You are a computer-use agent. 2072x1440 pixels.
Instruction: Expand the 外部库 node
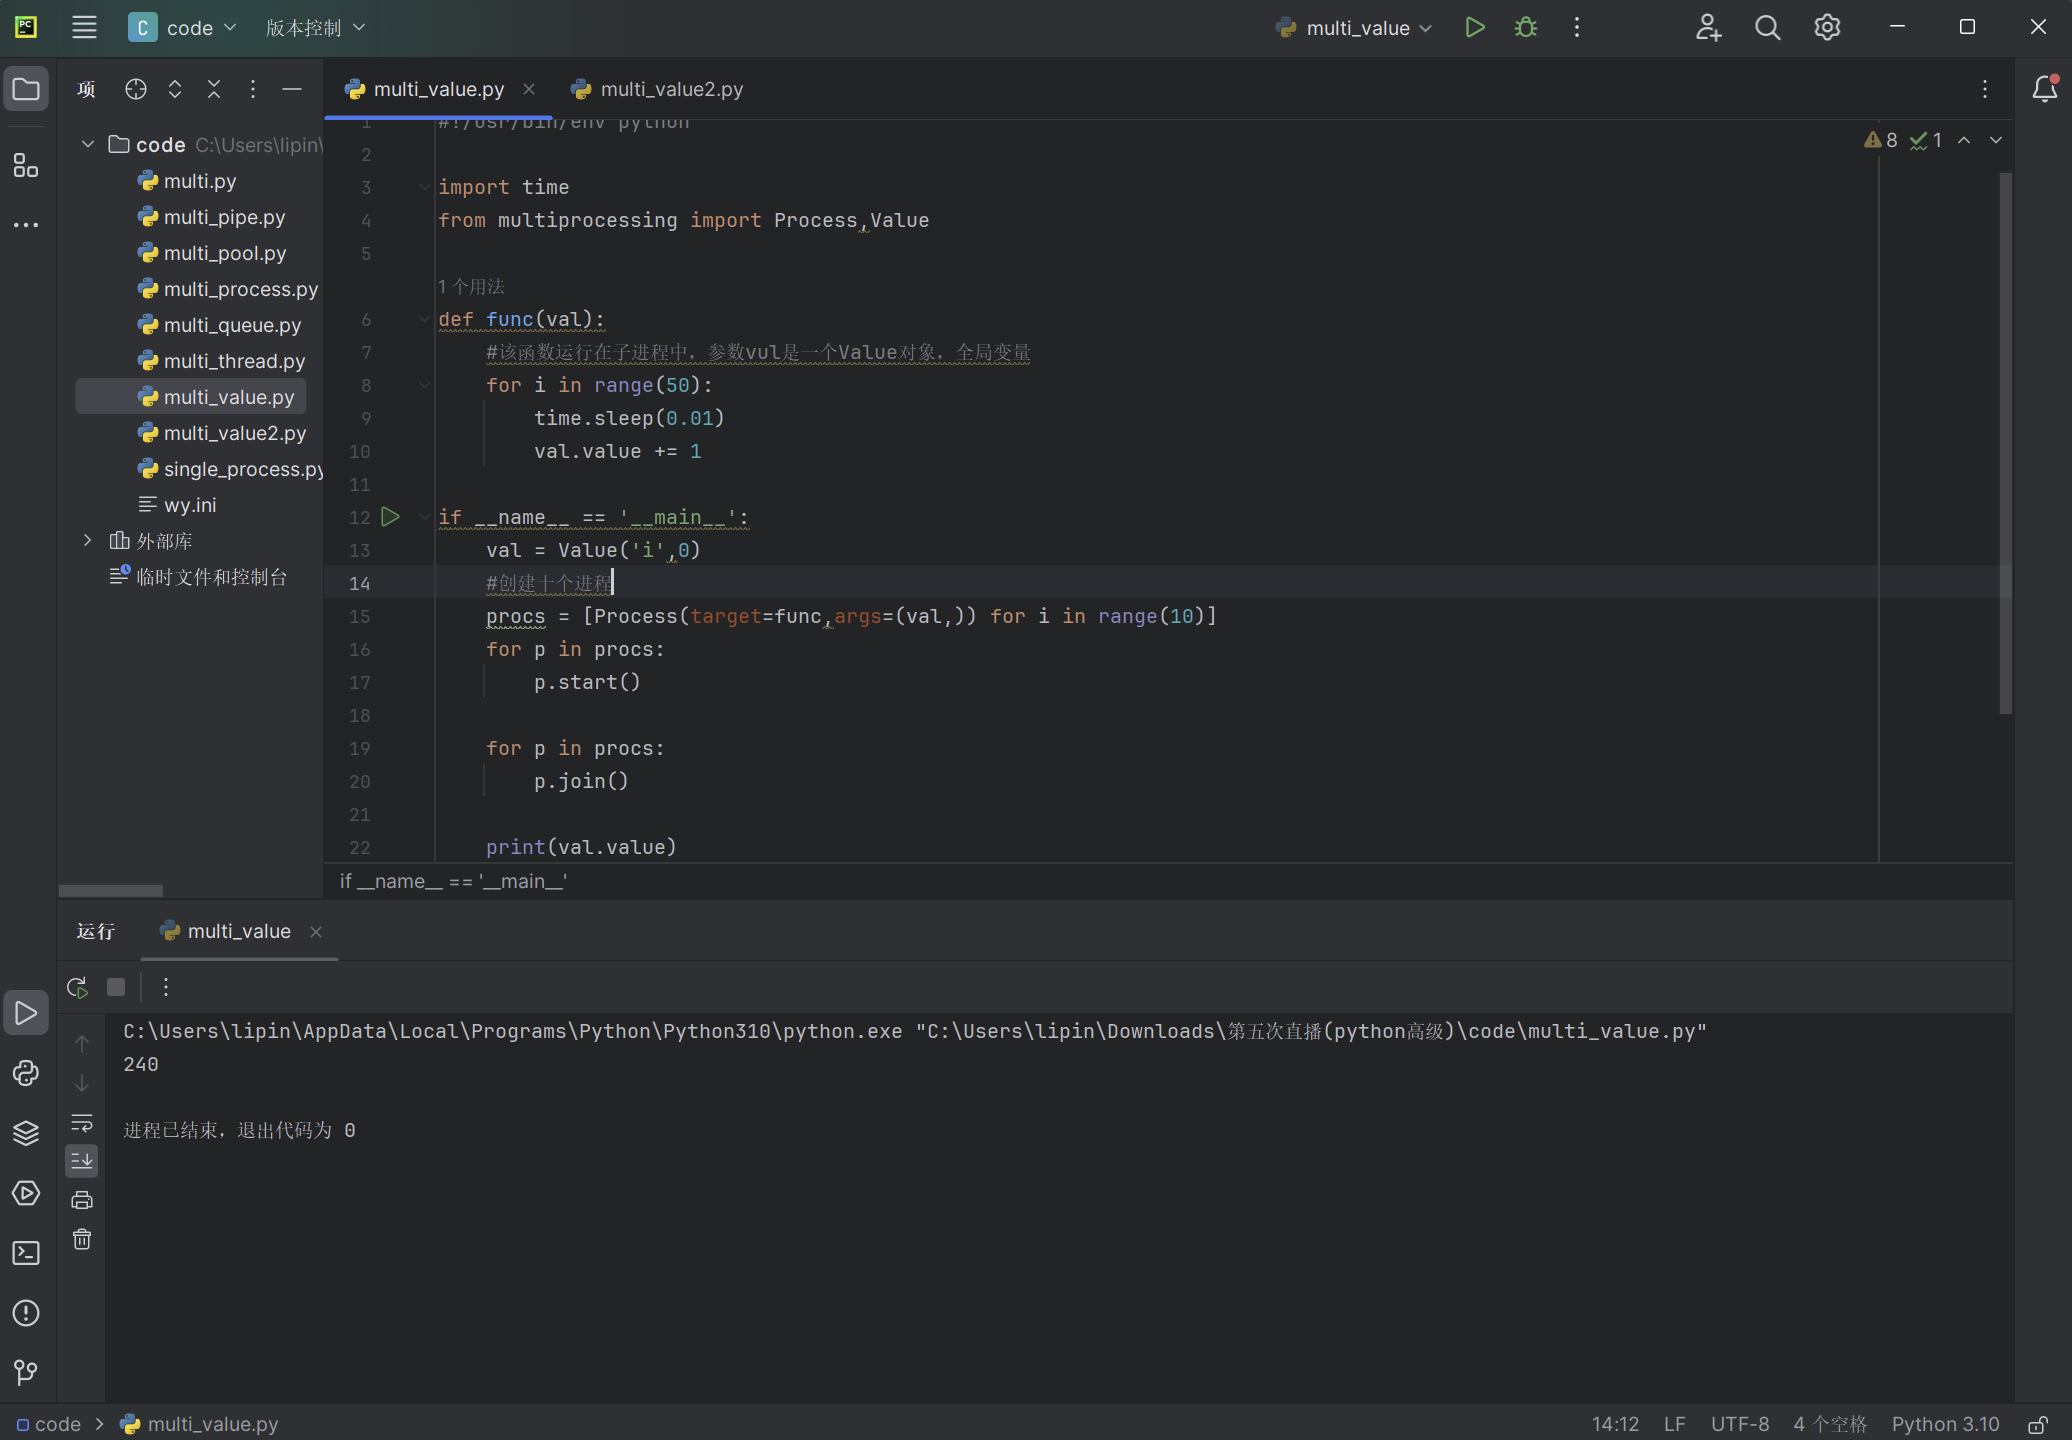[88, 541]
